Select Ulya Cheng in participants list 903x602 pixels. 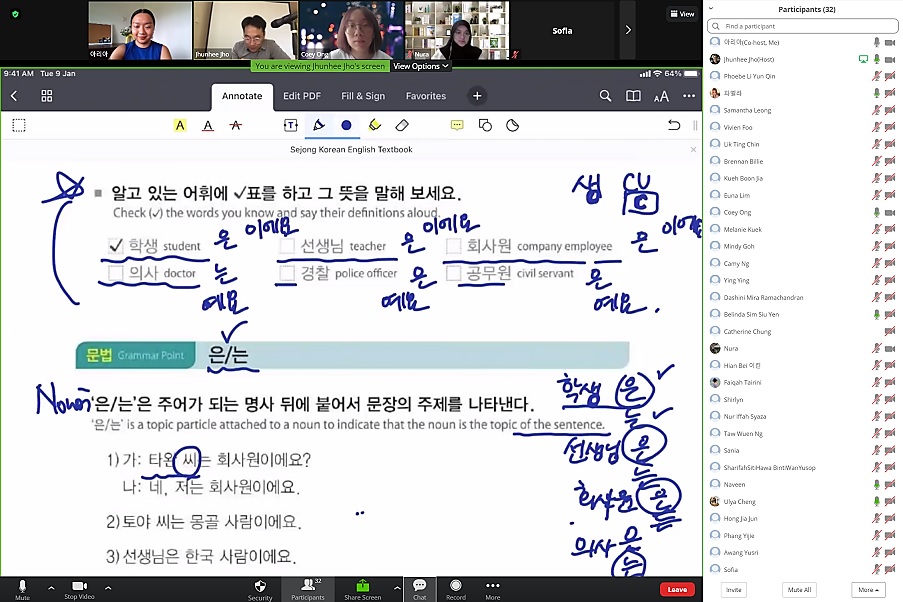pyautogui.click(x=803, y=502)
